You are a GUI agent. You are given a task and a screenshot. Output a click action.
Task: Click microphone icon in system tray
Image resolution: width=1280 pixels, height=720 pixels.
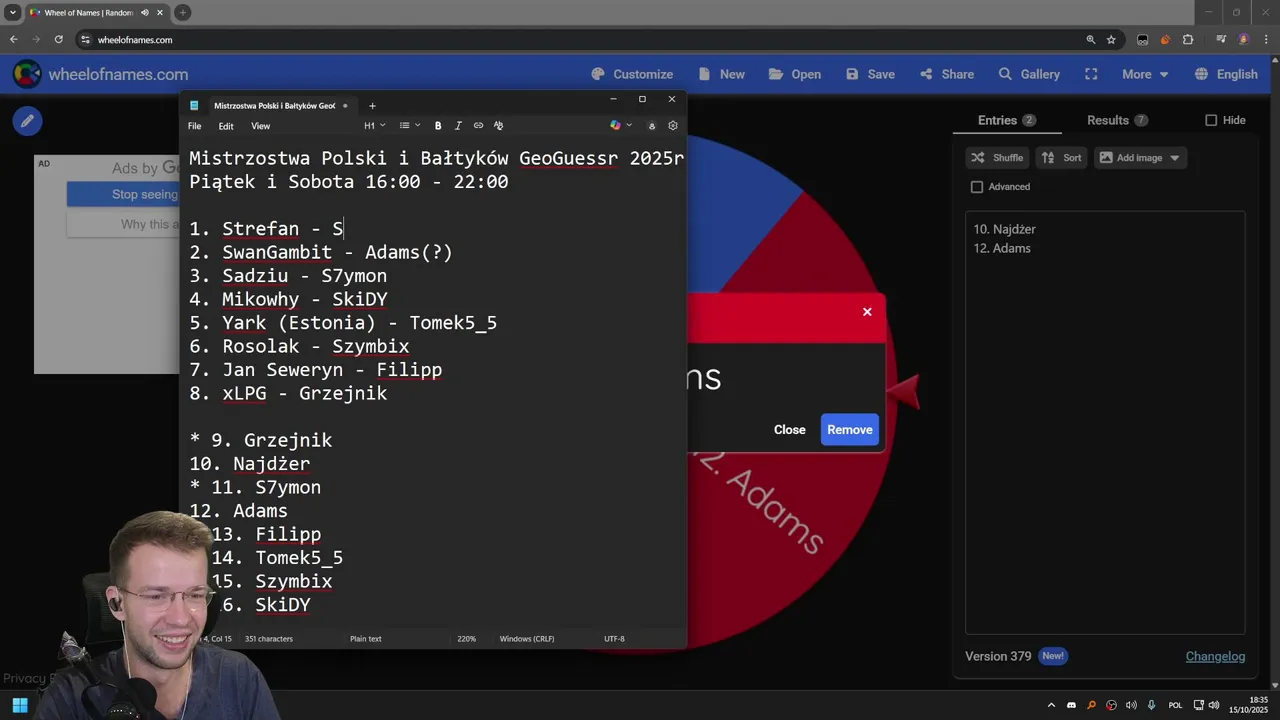(1151, 705)
